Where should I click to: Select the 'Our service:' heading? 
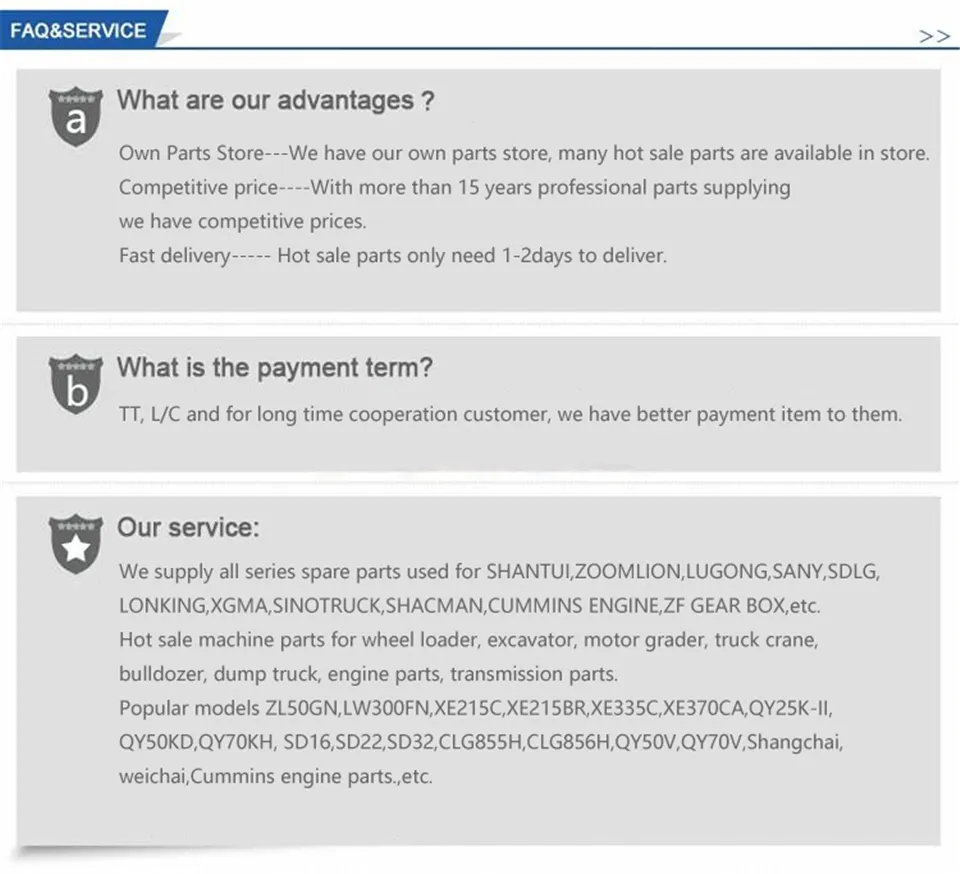(x=189, y=528)
